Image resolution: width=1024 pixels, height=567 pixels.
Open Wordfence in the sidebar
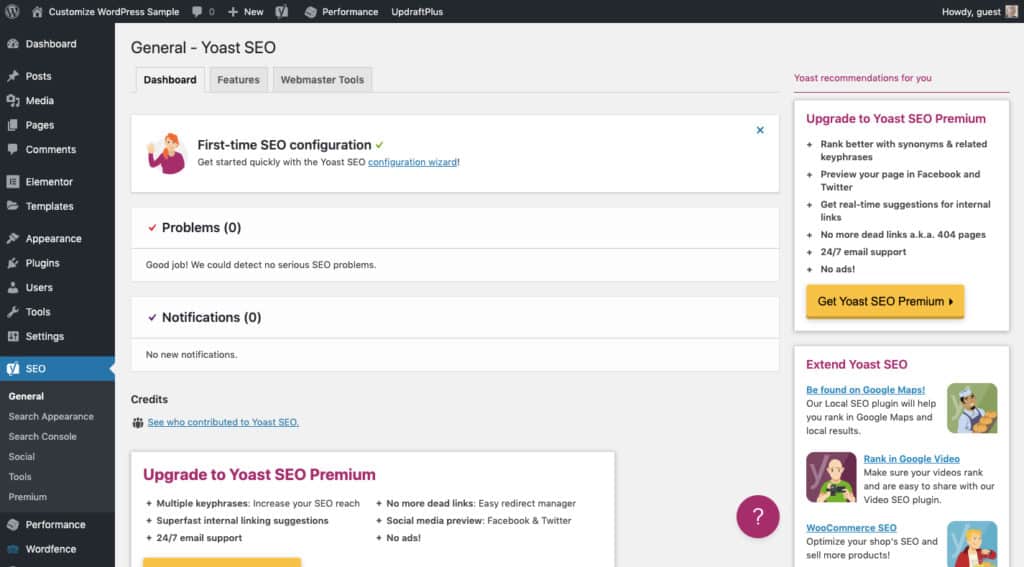pyautogui.click(x=57, y=549)
